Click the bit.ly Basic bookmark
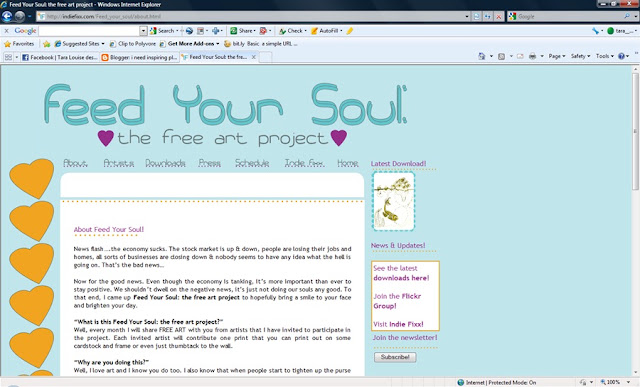640x387 pixels. tap(260, 44)
